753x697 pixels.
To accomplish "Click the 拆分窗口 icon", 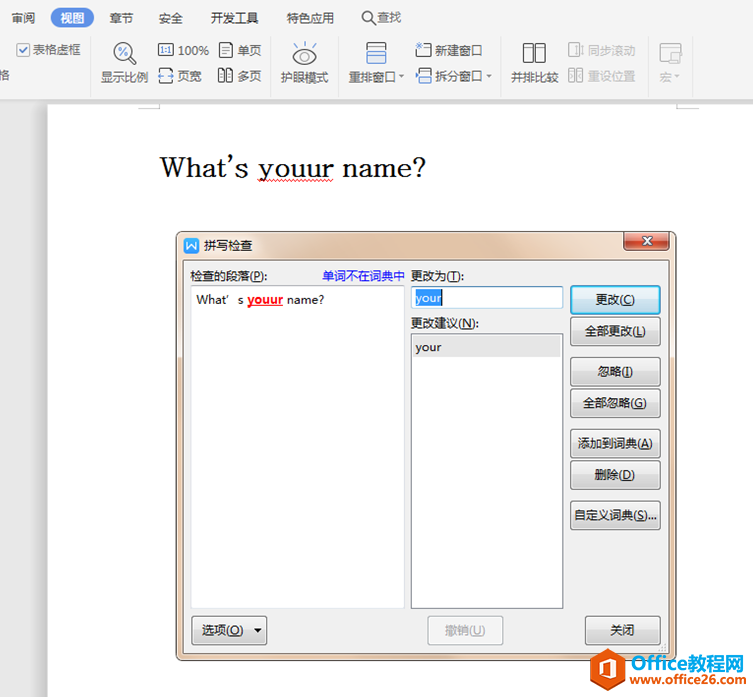I will pyautogui.click(x=424, y=76).
